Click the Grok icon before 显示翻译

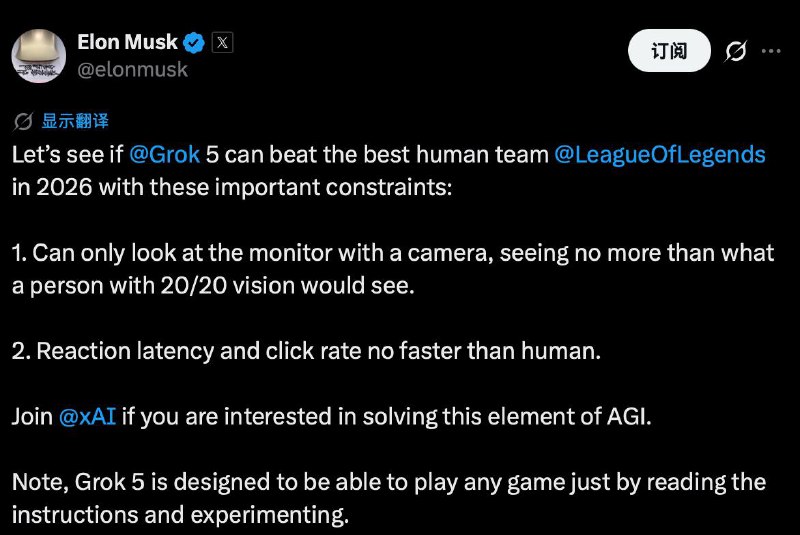[x=23, y=121]
